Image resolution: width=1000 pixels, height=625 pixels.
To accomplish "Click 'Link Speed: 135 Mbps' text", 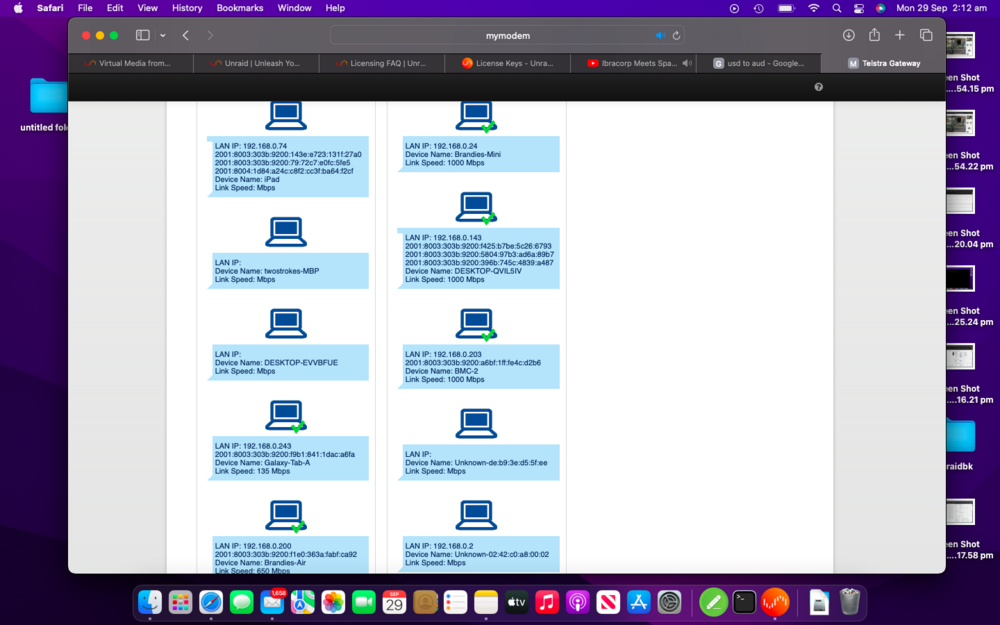I will pos(252,471).
